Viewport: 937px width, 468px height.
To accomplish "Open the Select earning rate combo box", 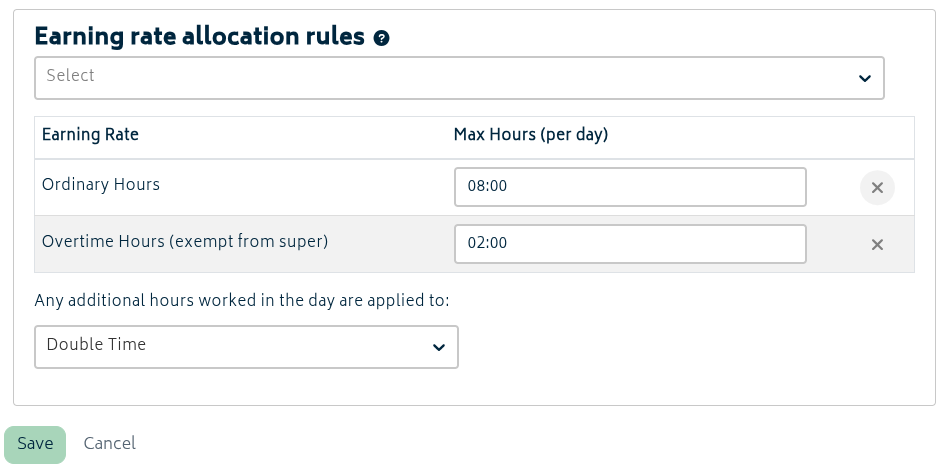I will click(459, 78).
